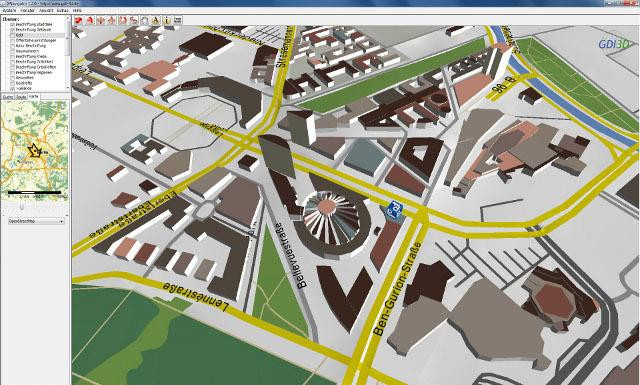This screenshot has width=640, height=385.
Task: Click the yellow position arrow in overview map
Action: click(34, 150)
